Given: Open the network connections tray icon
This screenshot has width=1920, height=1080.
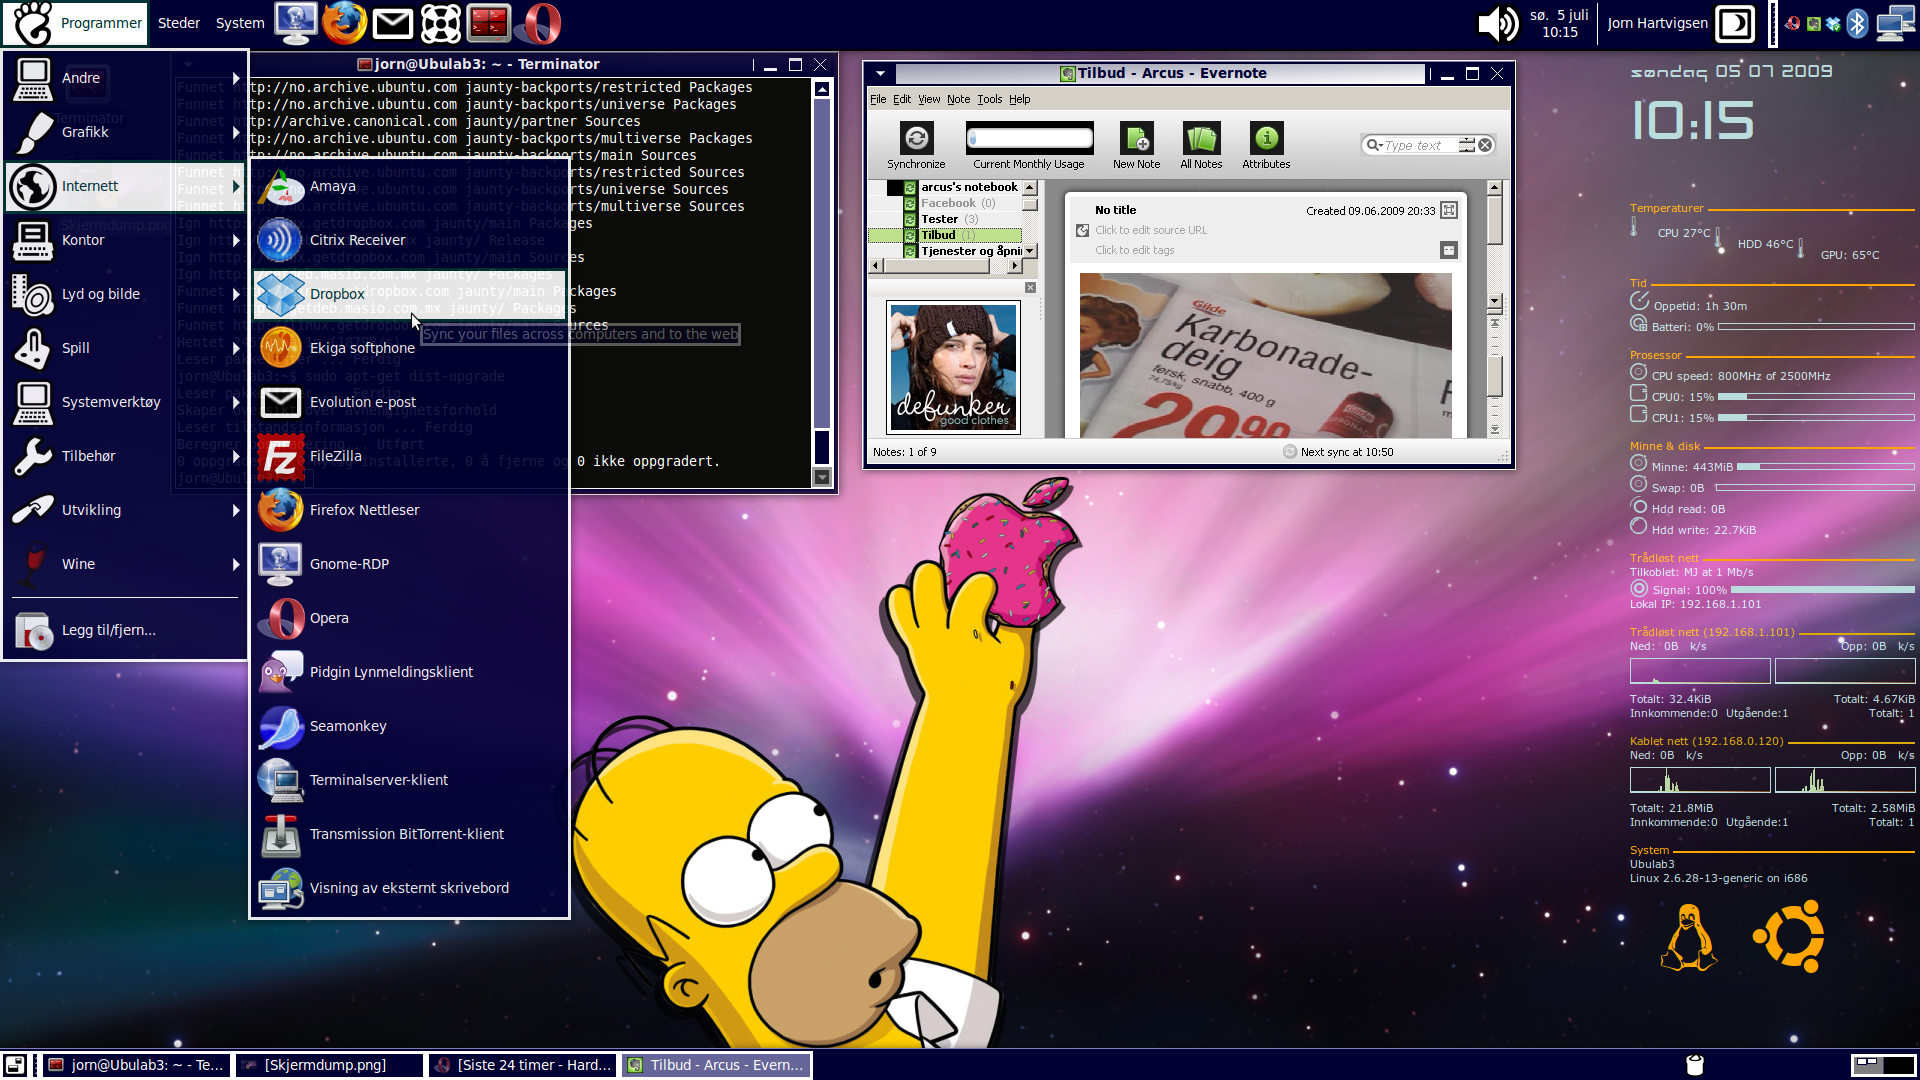Looking at the screenshot, I should point(1894,23).
